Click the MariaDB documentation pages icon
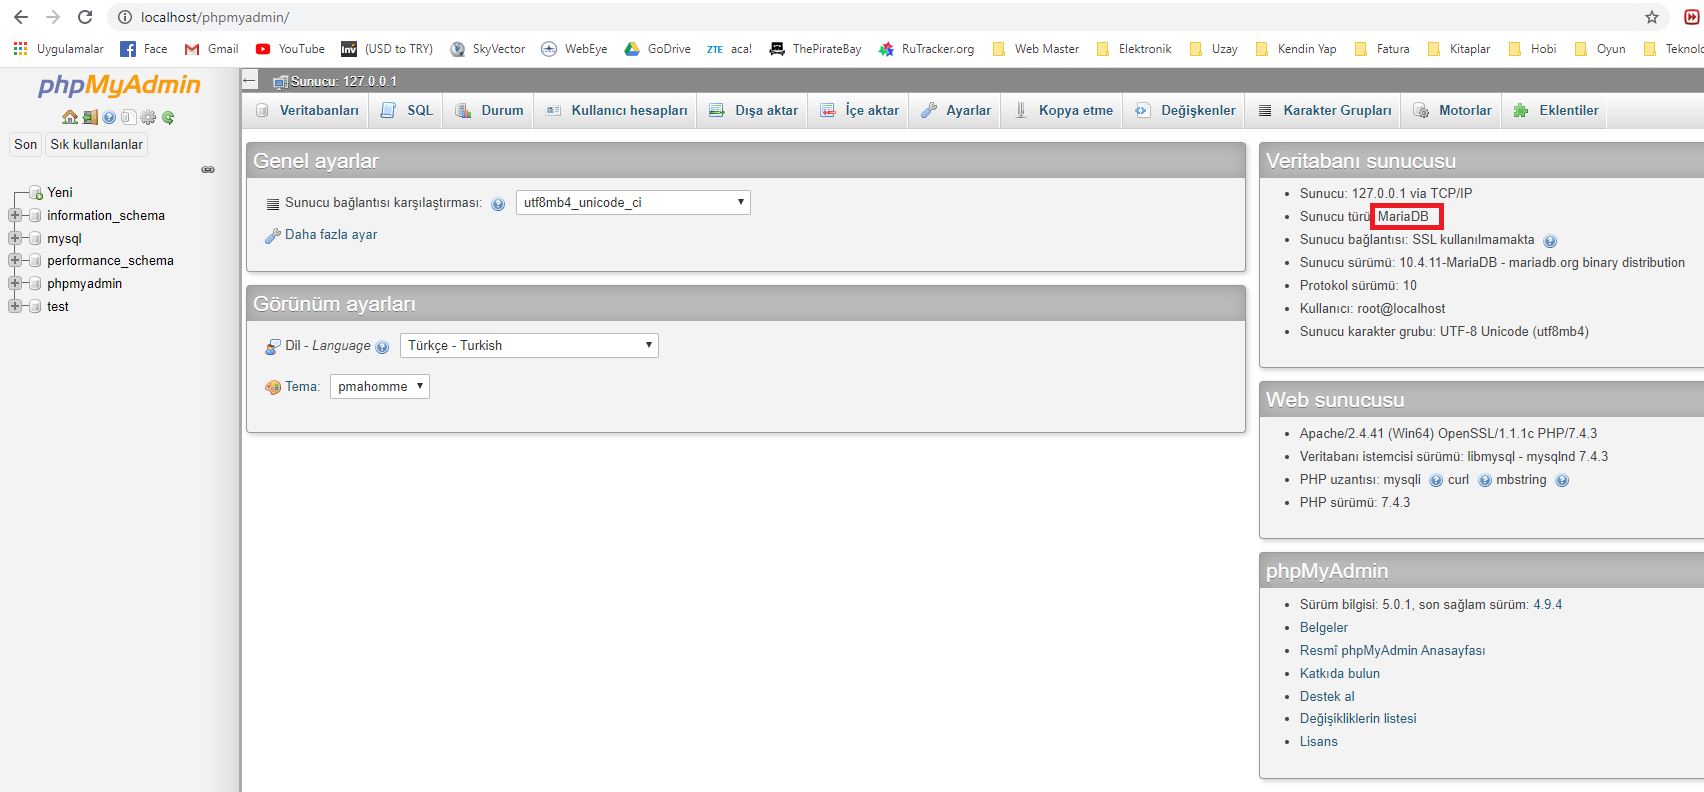 coord(128,117)
